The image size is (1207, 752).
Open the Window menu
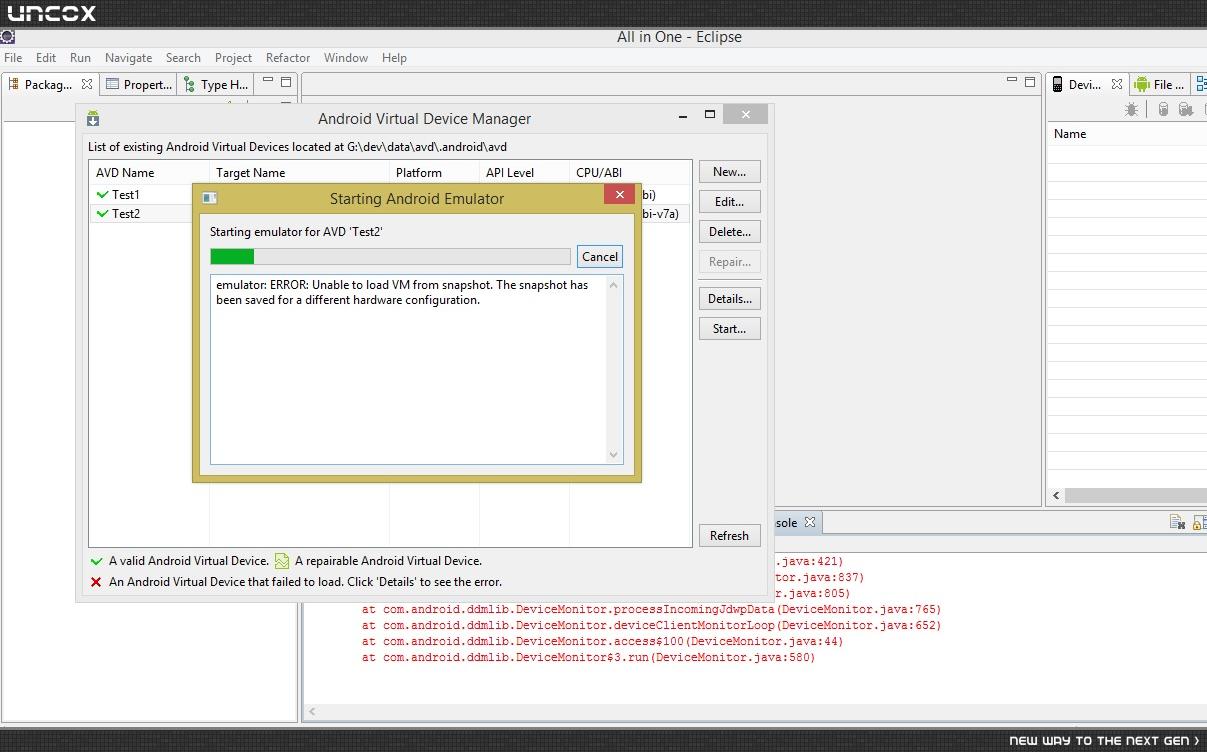pos(346,58)
